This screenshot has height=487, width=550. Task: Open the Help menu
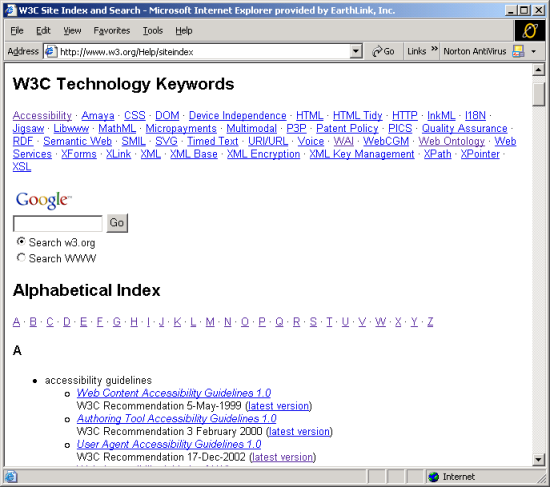184,31
